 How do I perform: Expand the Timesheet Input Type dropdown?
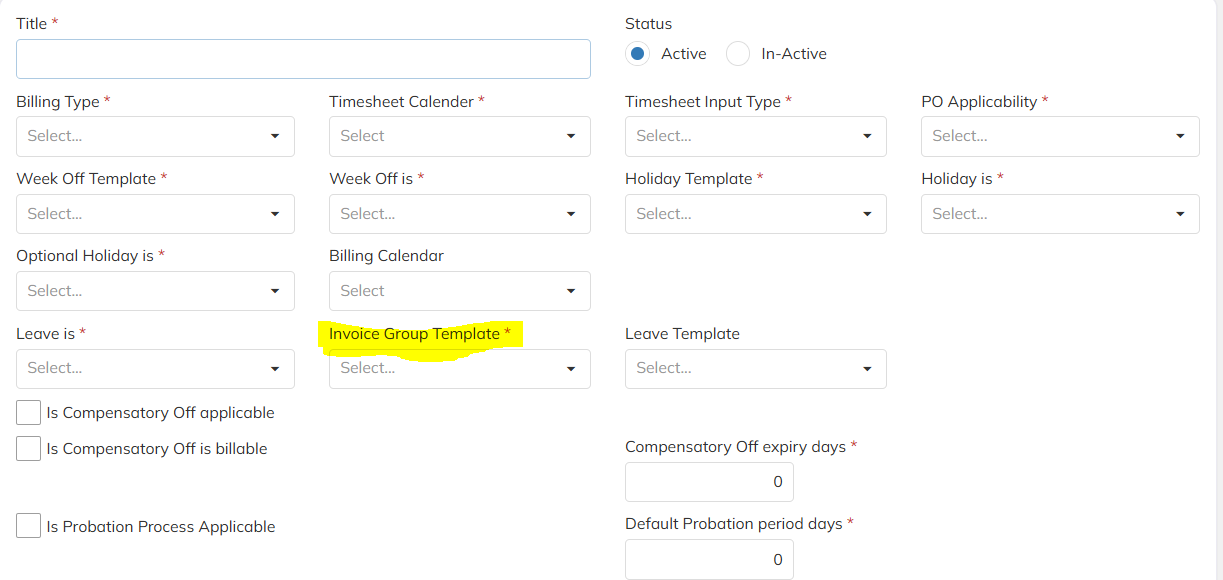[755, 136]
